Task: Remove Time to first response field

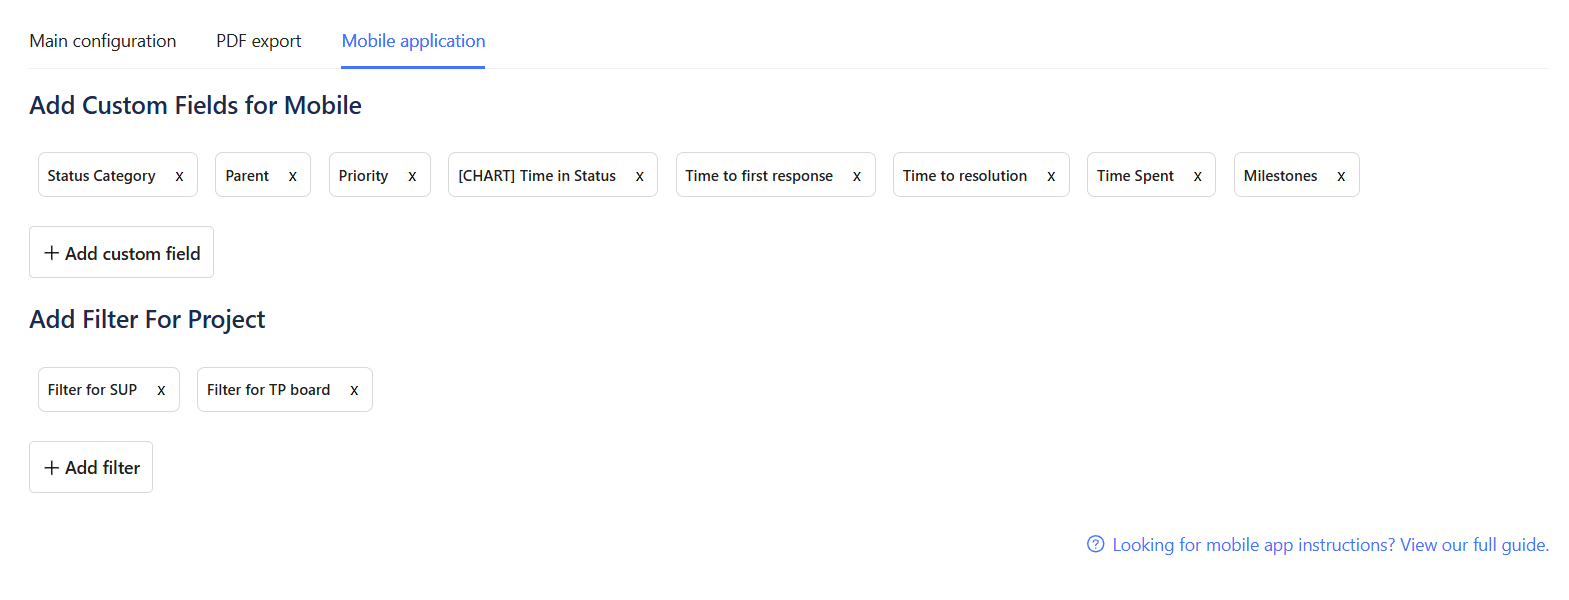Action: [x=857, y=176]
